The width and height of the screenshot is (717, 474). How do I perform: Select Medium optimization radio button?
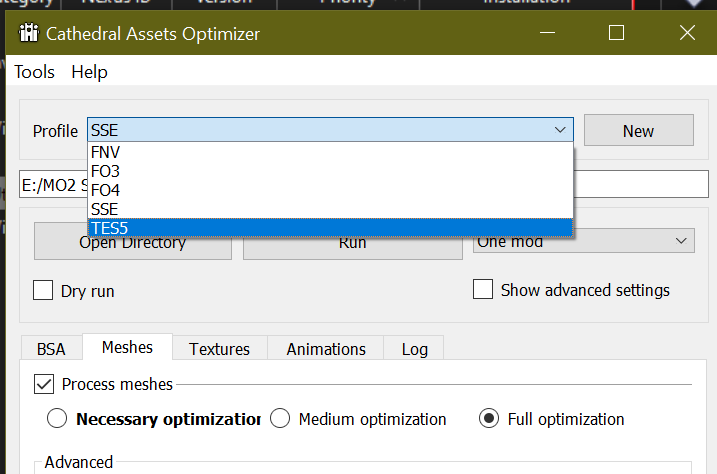(280, 418)
